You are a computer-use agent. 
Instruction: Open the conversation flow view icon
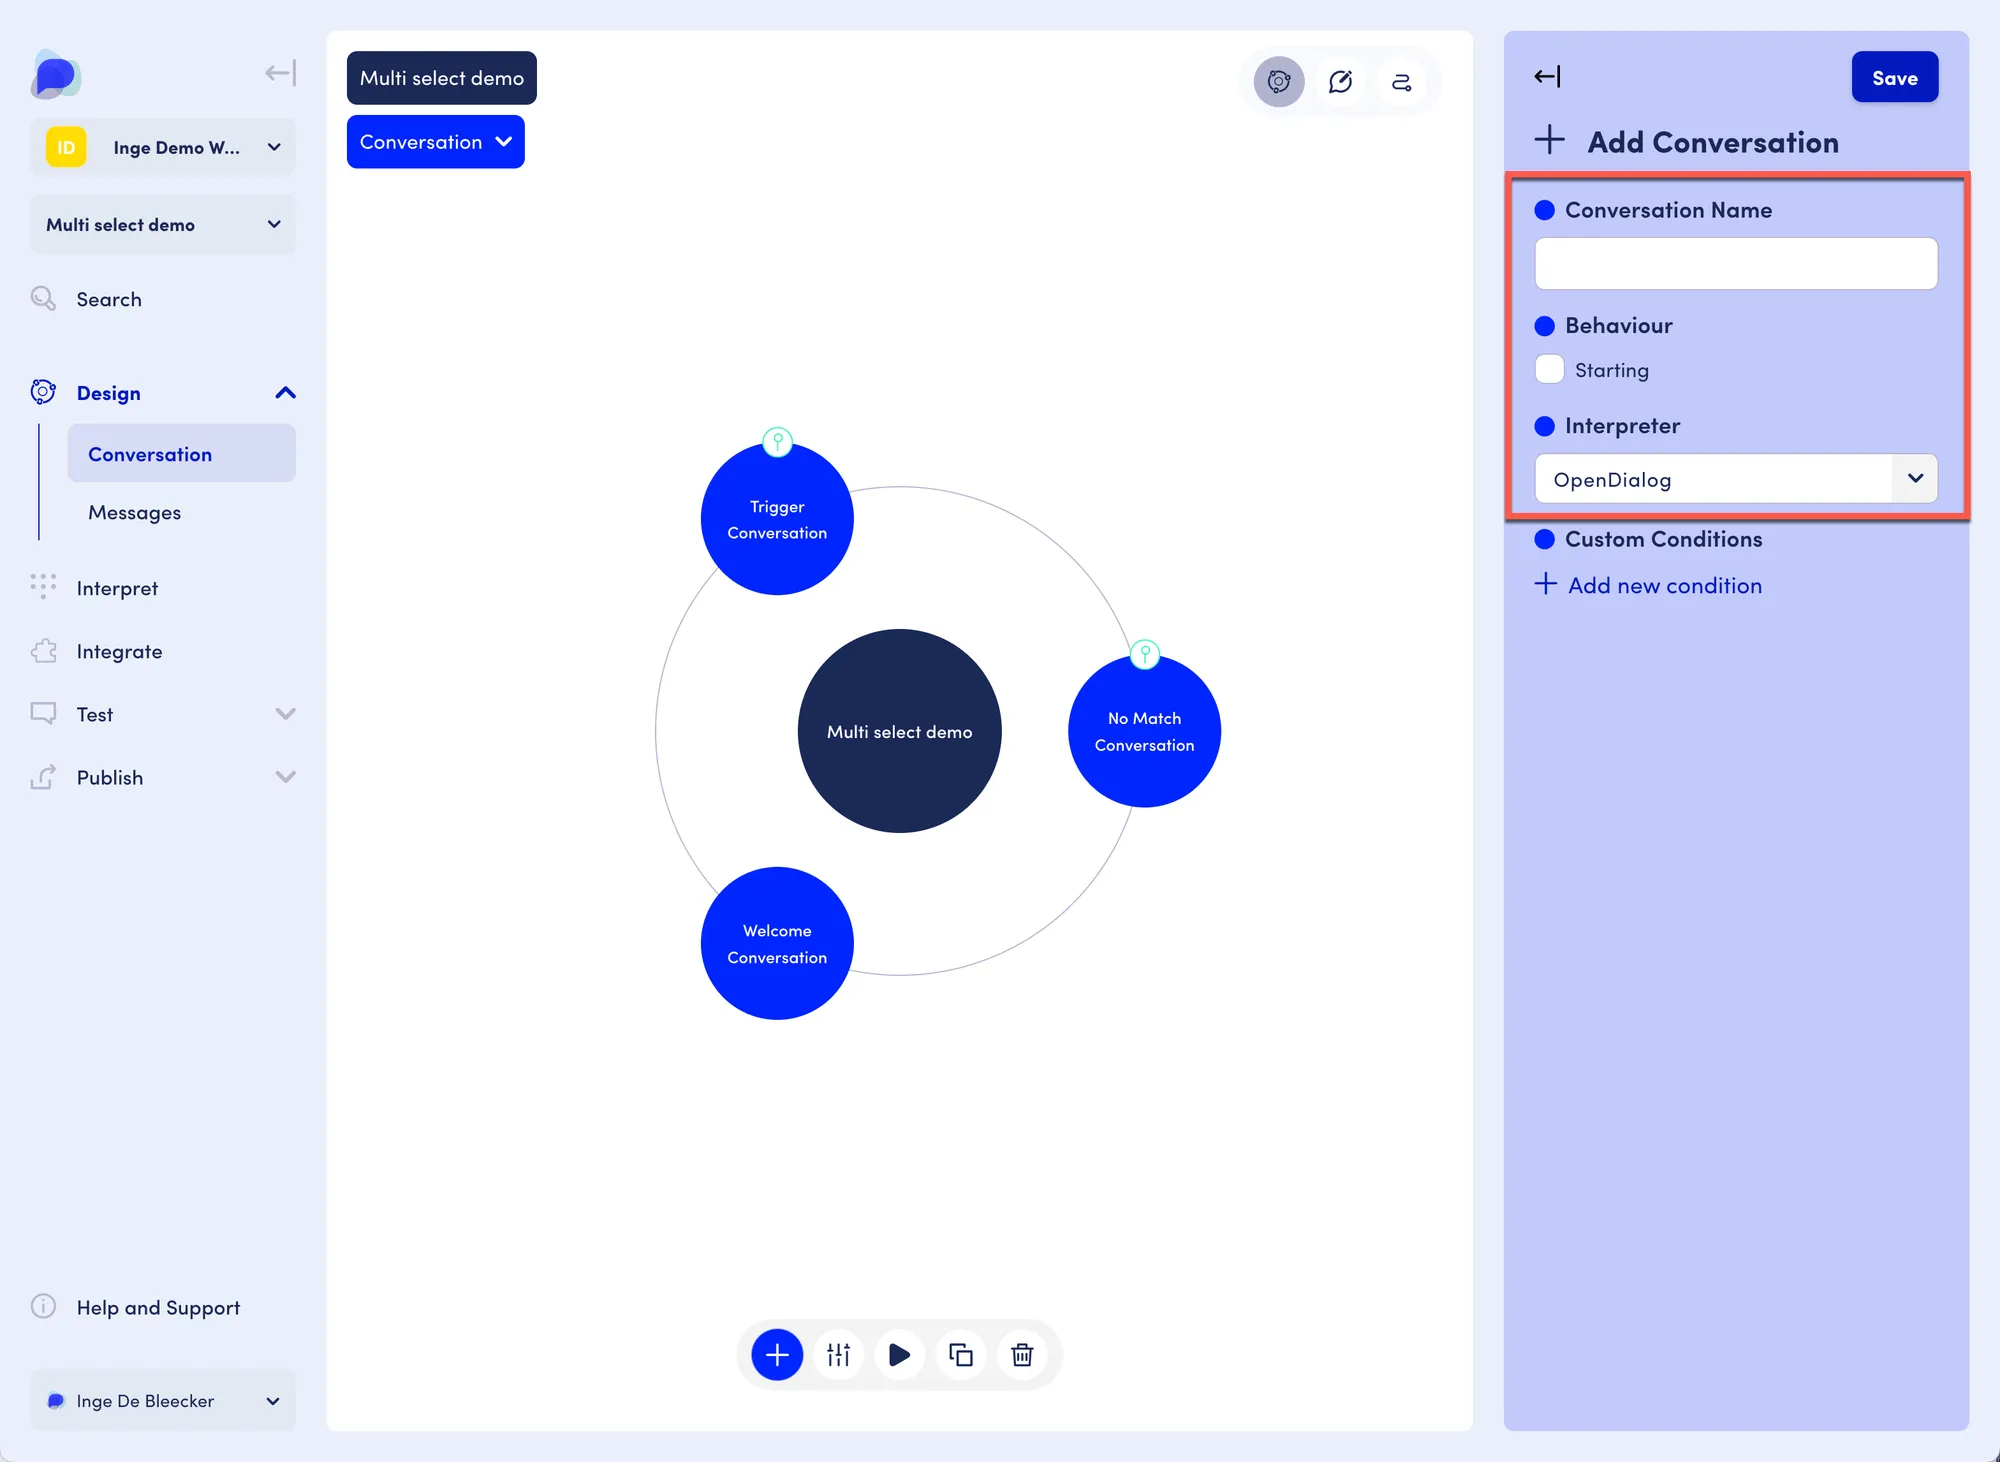click(1401, 81)
